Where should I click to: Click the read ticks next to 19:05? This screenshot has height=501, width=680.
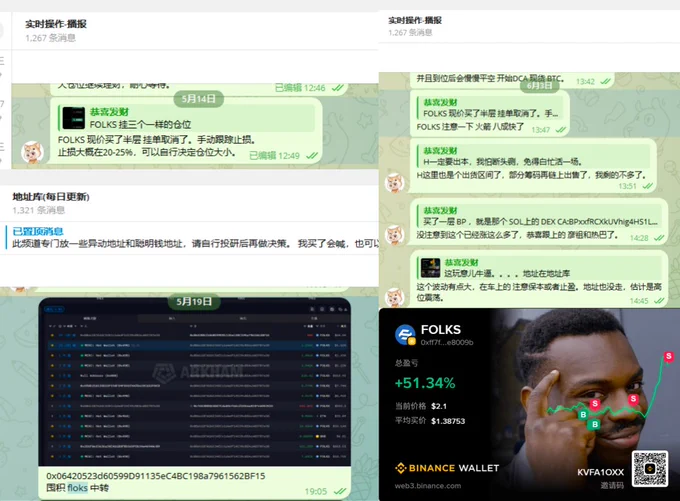pos(340,491)
